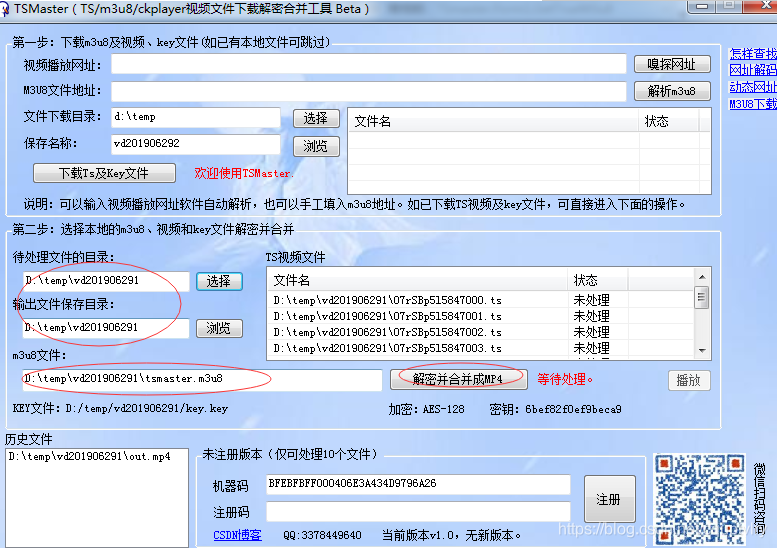Click 文件名 column header in TS视频文件 list

(x=417, y=280)
